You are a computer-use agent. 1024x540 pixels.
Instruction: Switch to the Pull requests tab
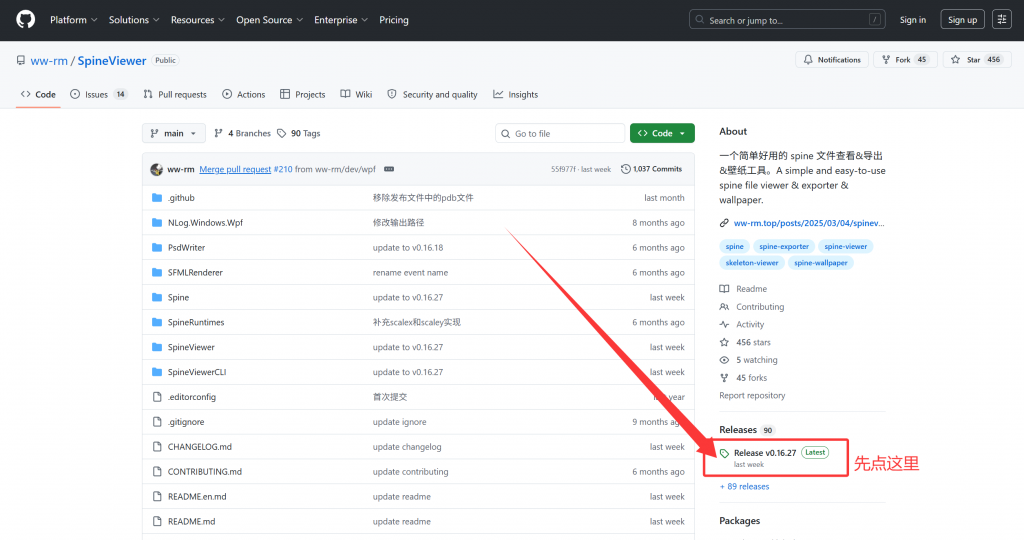175,95
